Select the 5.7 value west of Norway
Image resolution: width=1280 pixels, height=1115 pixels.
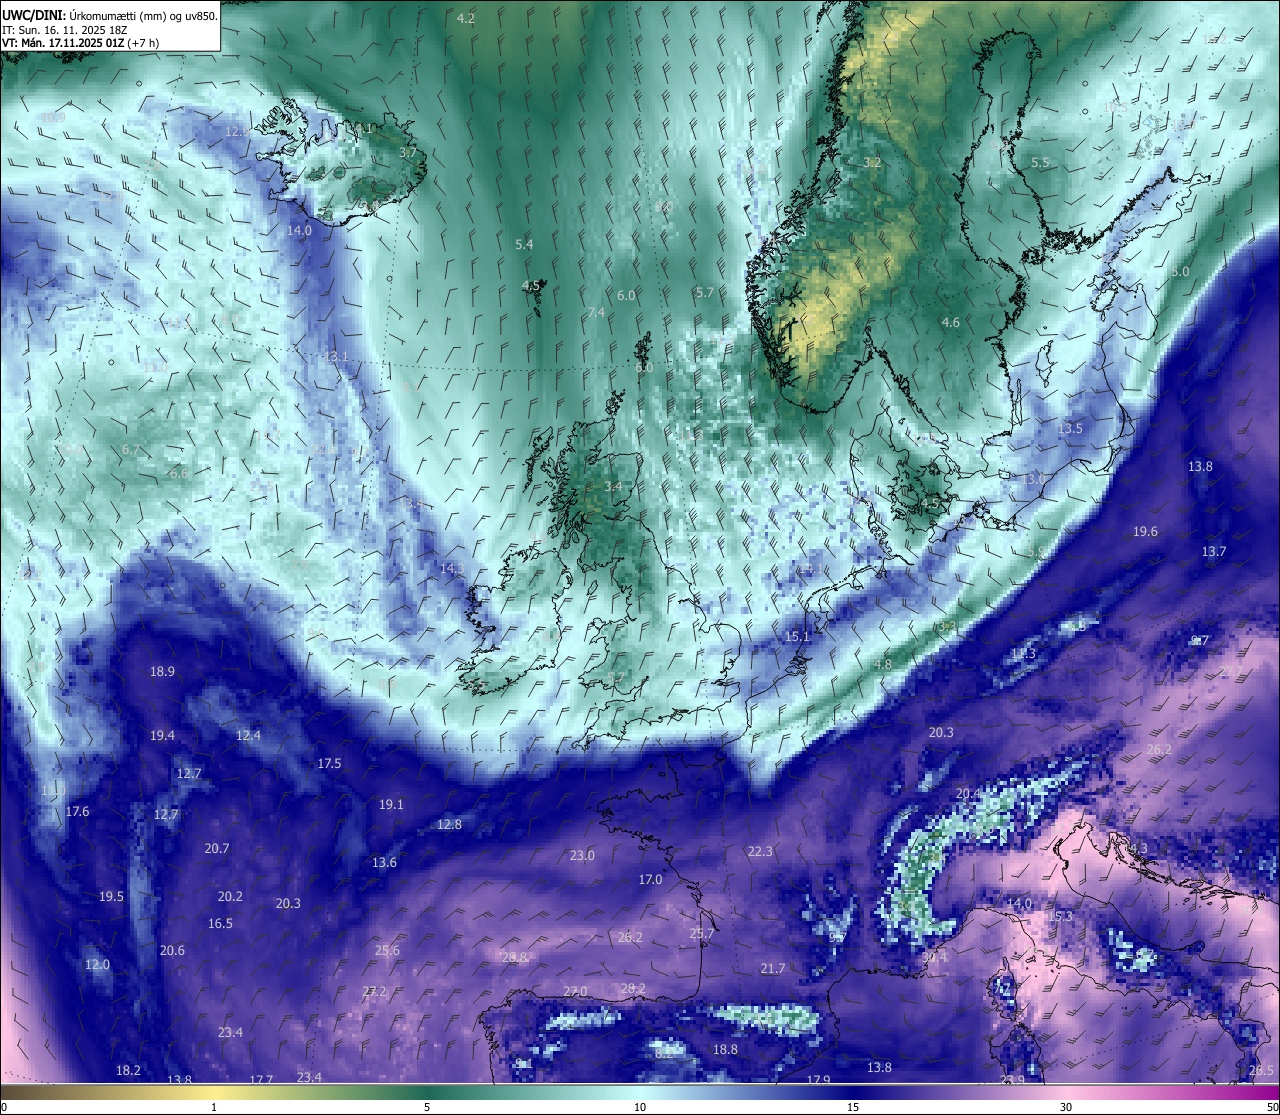pos(705,293)
